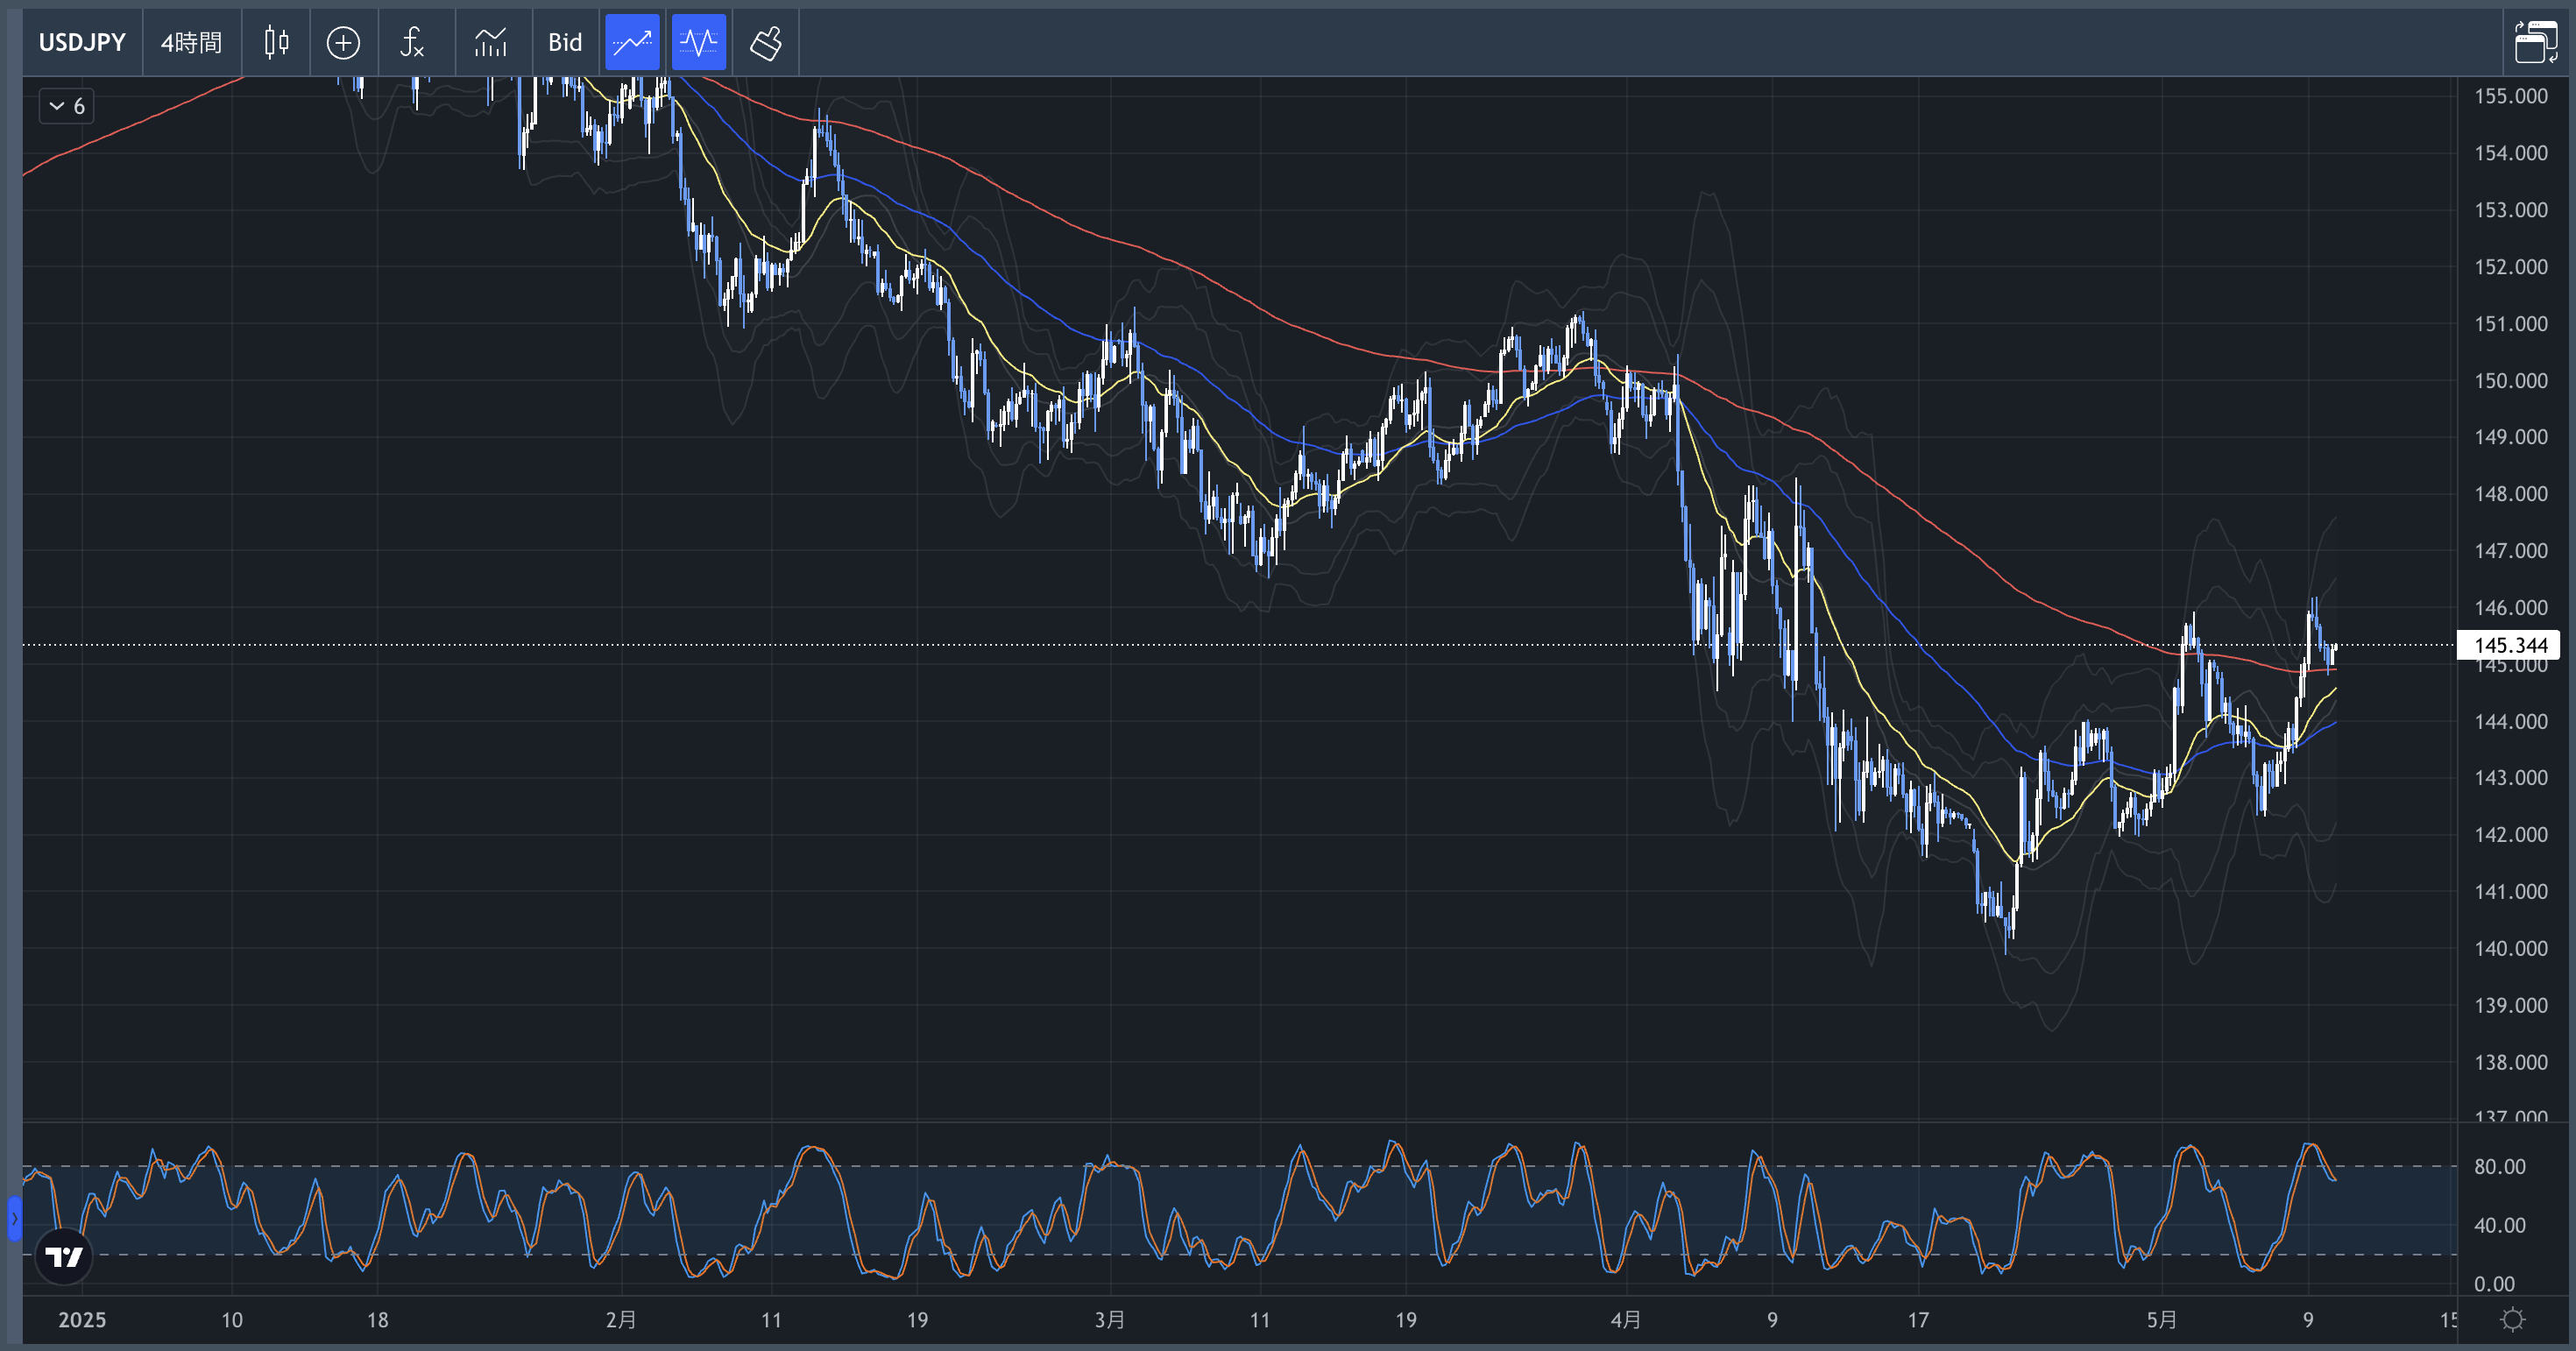Click the 145.344 current price label

(2510, 645)
